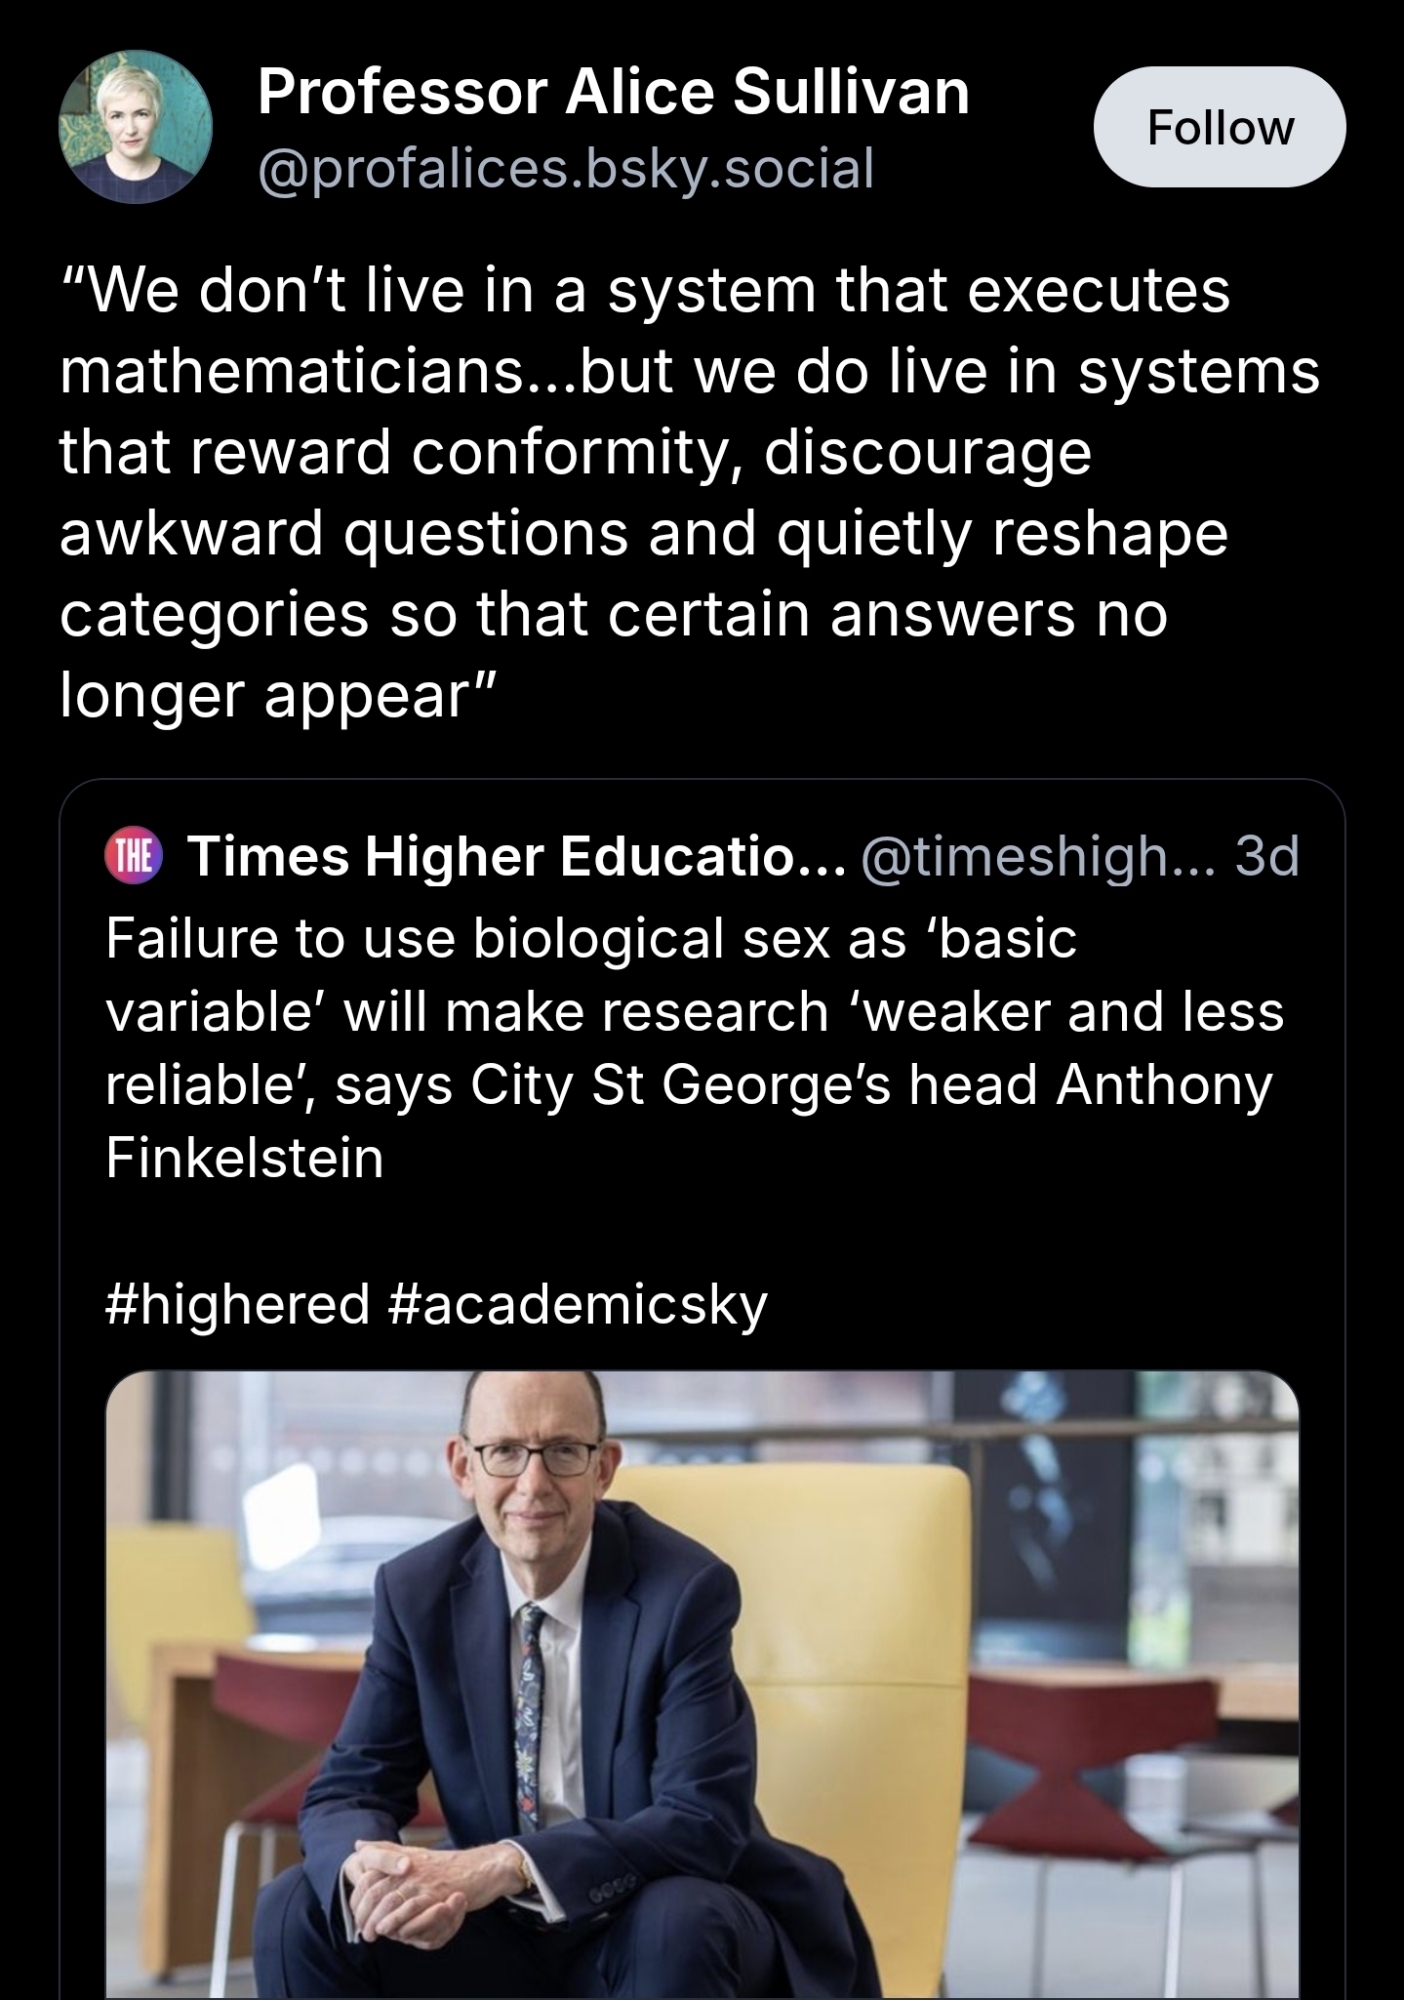
Task: Open quoted text starting "Failure to use"
Action: [x=590, y=939]
